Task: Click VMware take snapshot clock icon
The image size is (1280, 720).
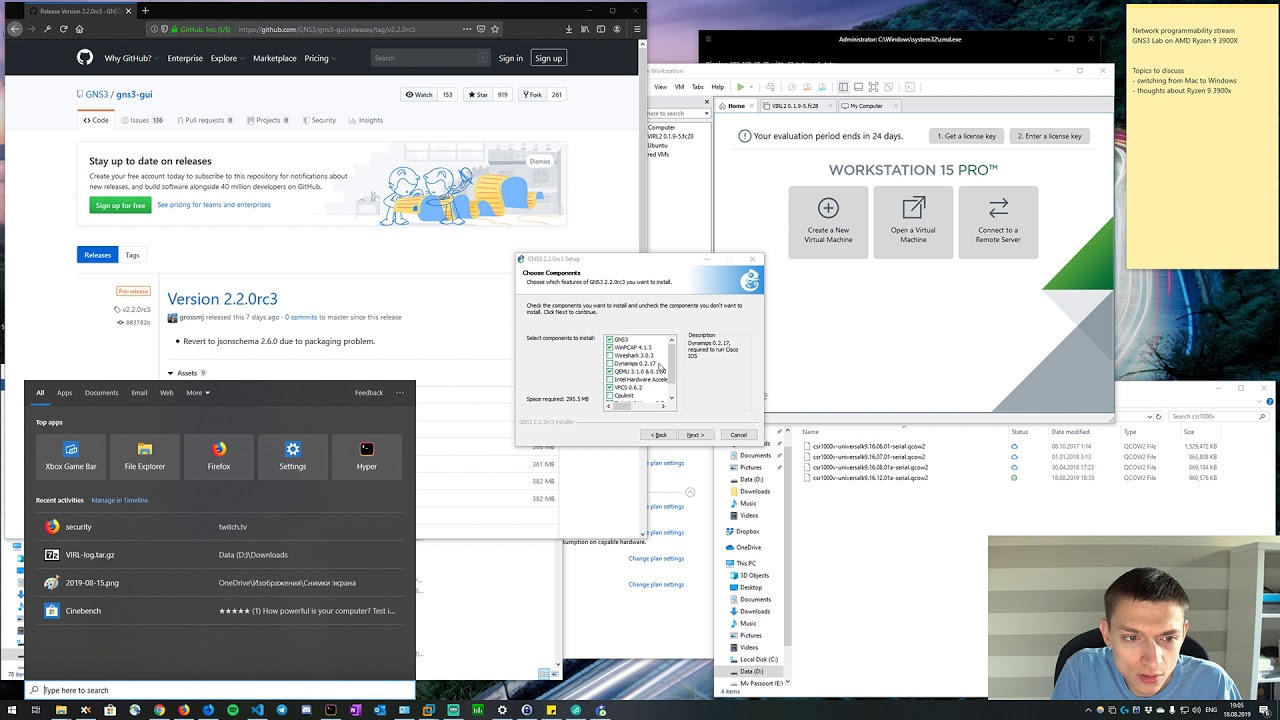Action: tap(792, 87)
